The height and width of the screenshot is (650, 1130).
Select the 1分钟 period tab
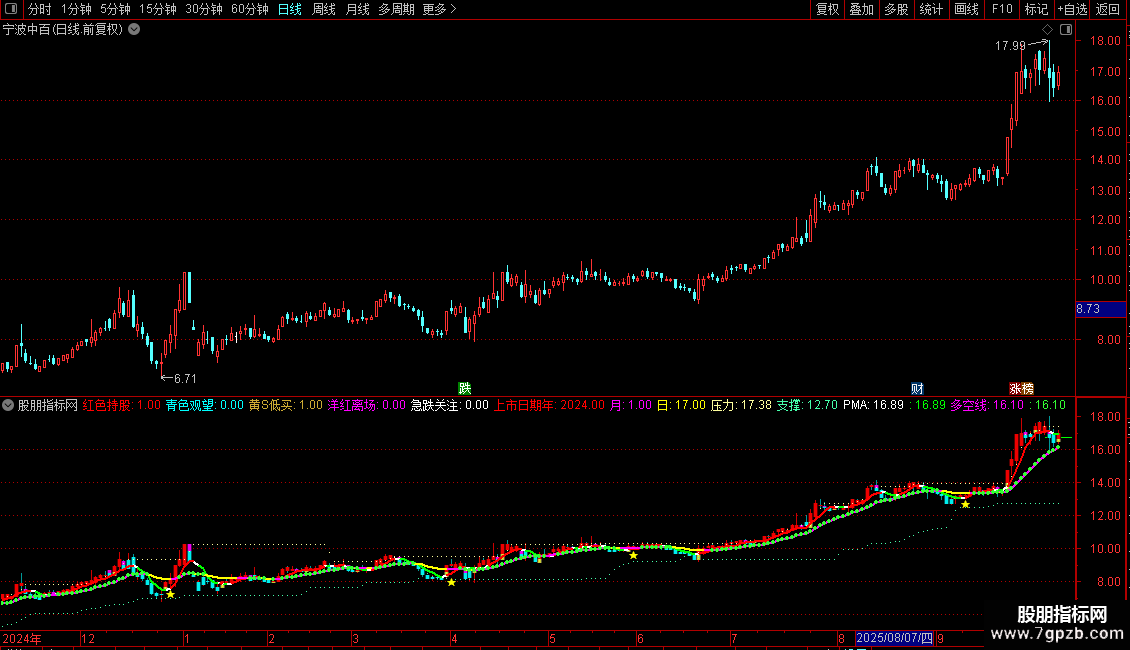76,9
